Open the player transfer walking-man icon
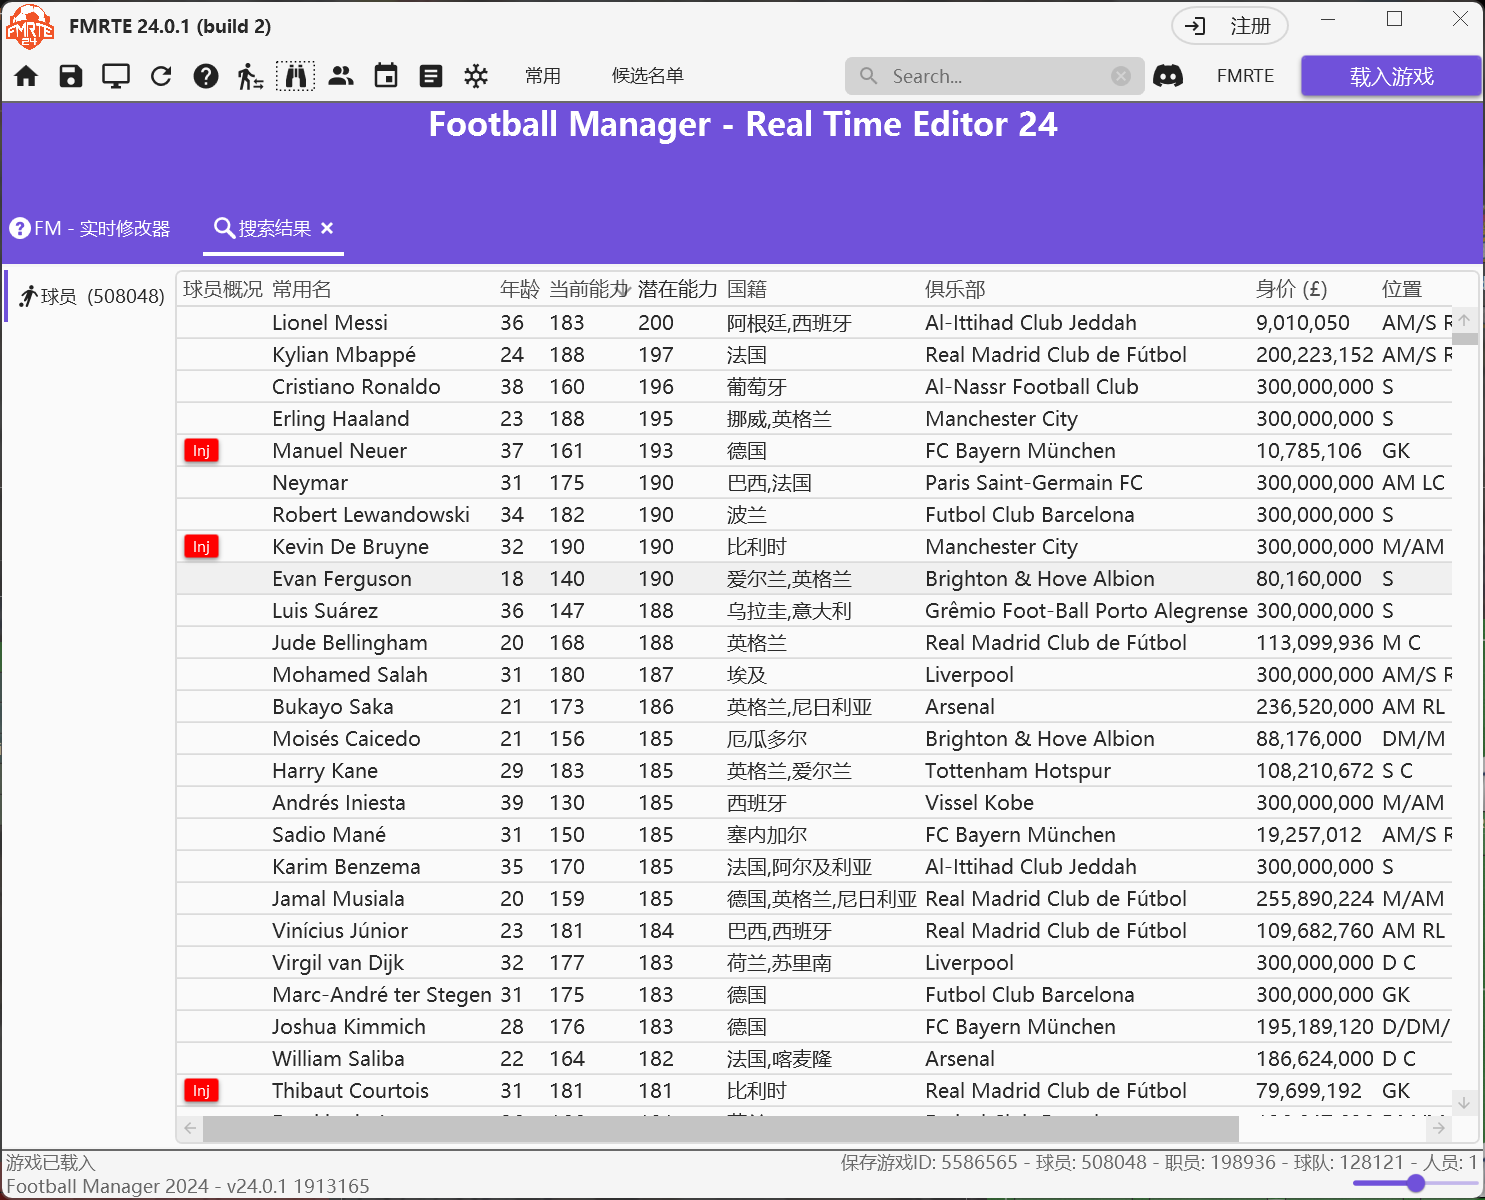The width and height of the screenshot is (1485, 1200). (x=250, y=76)
